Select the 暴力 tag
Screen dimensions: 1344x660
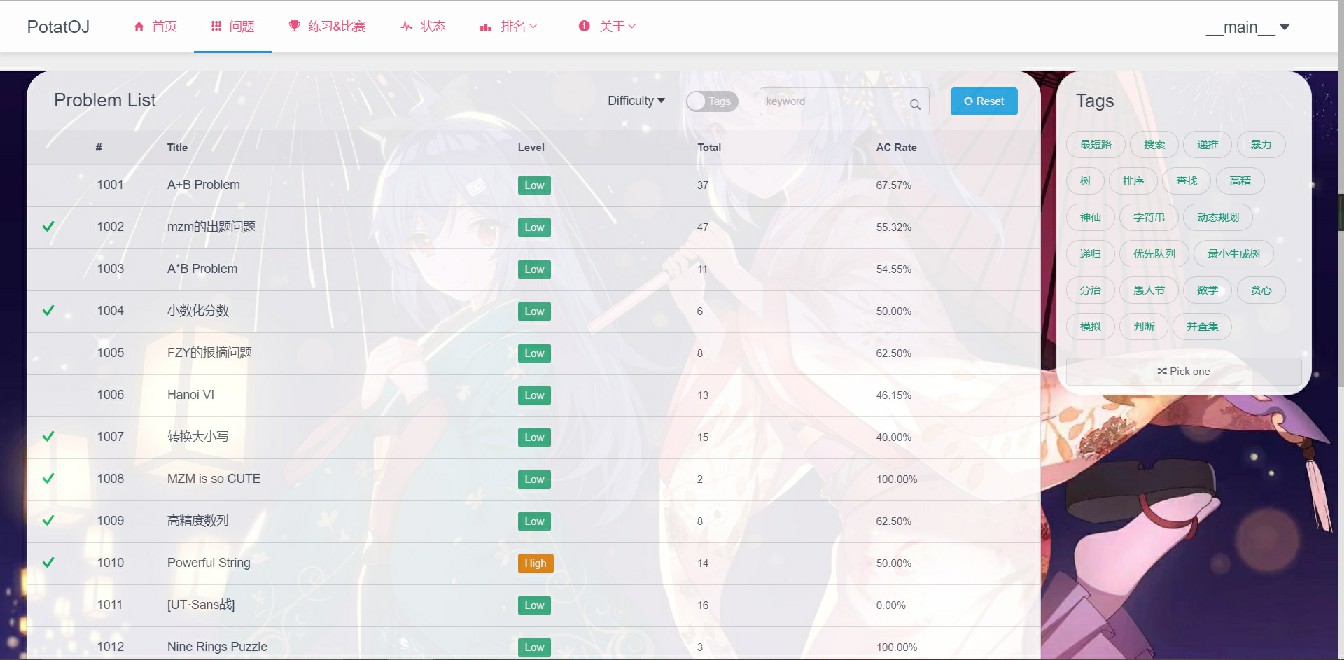point(1261,145)
